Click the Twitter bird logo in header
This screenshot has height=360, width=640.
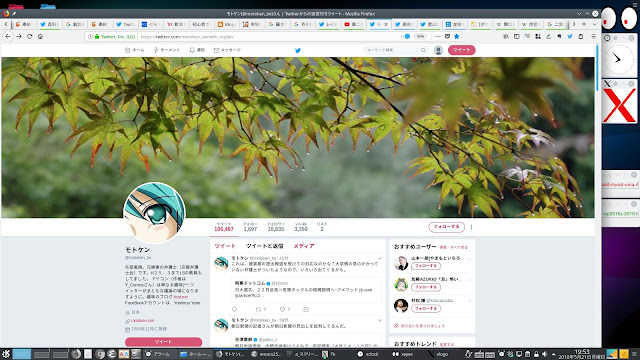pos(298,50)
